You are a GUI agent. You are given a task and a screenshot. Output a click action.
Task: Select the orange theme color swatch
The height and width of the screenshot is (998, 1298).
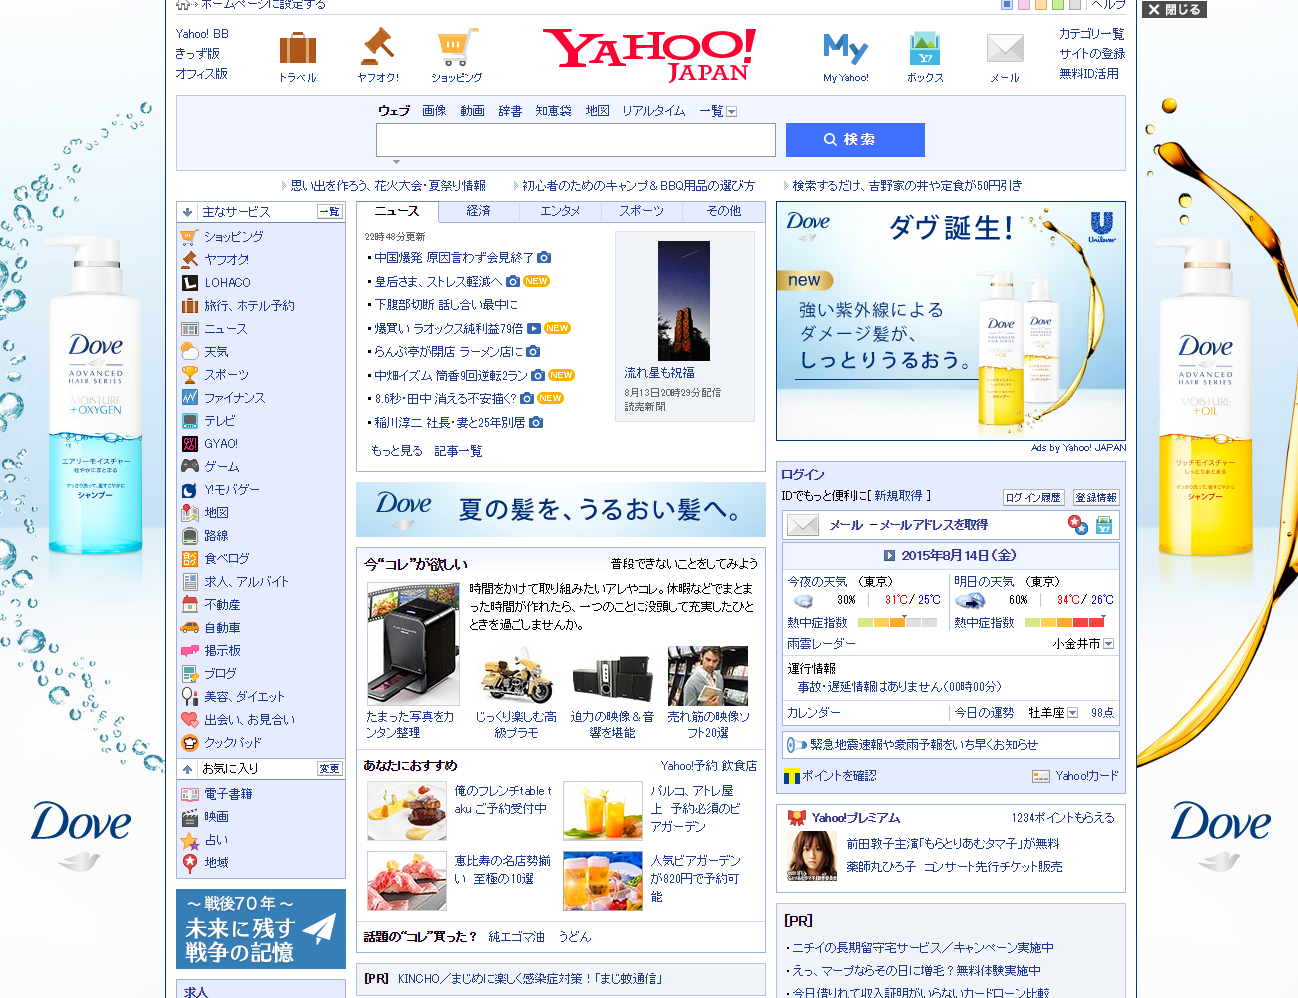(x=1041, y=4)
